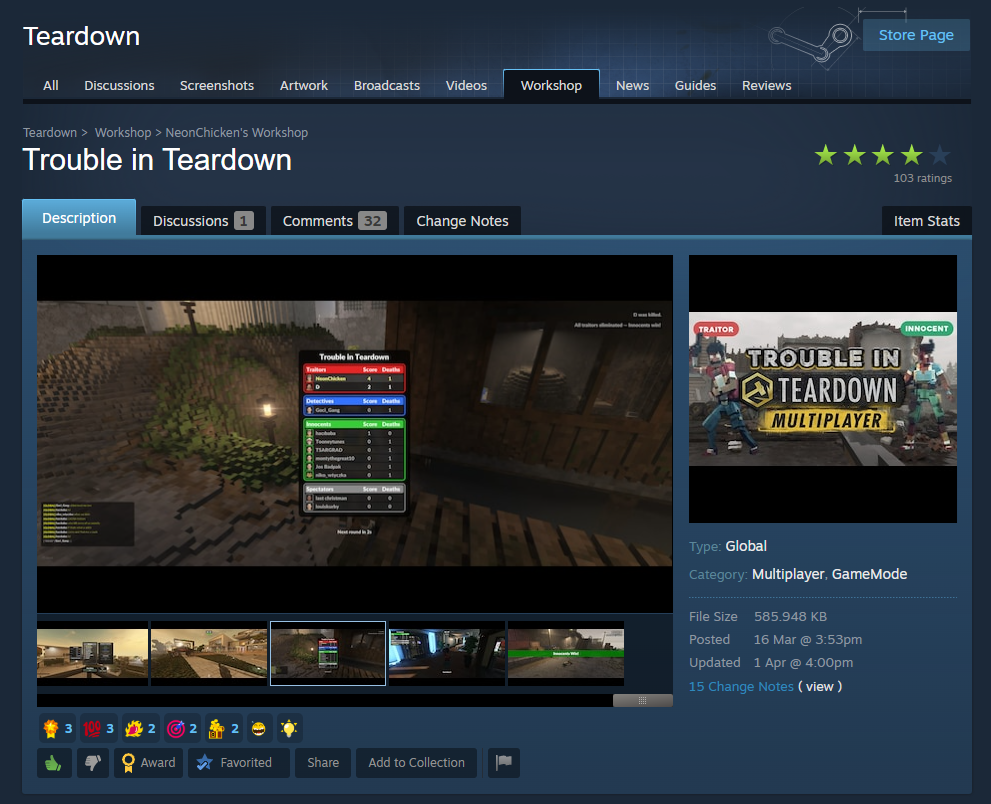
Task: Open the item Discussions tab with 1 thread
Action: point(203,221)
